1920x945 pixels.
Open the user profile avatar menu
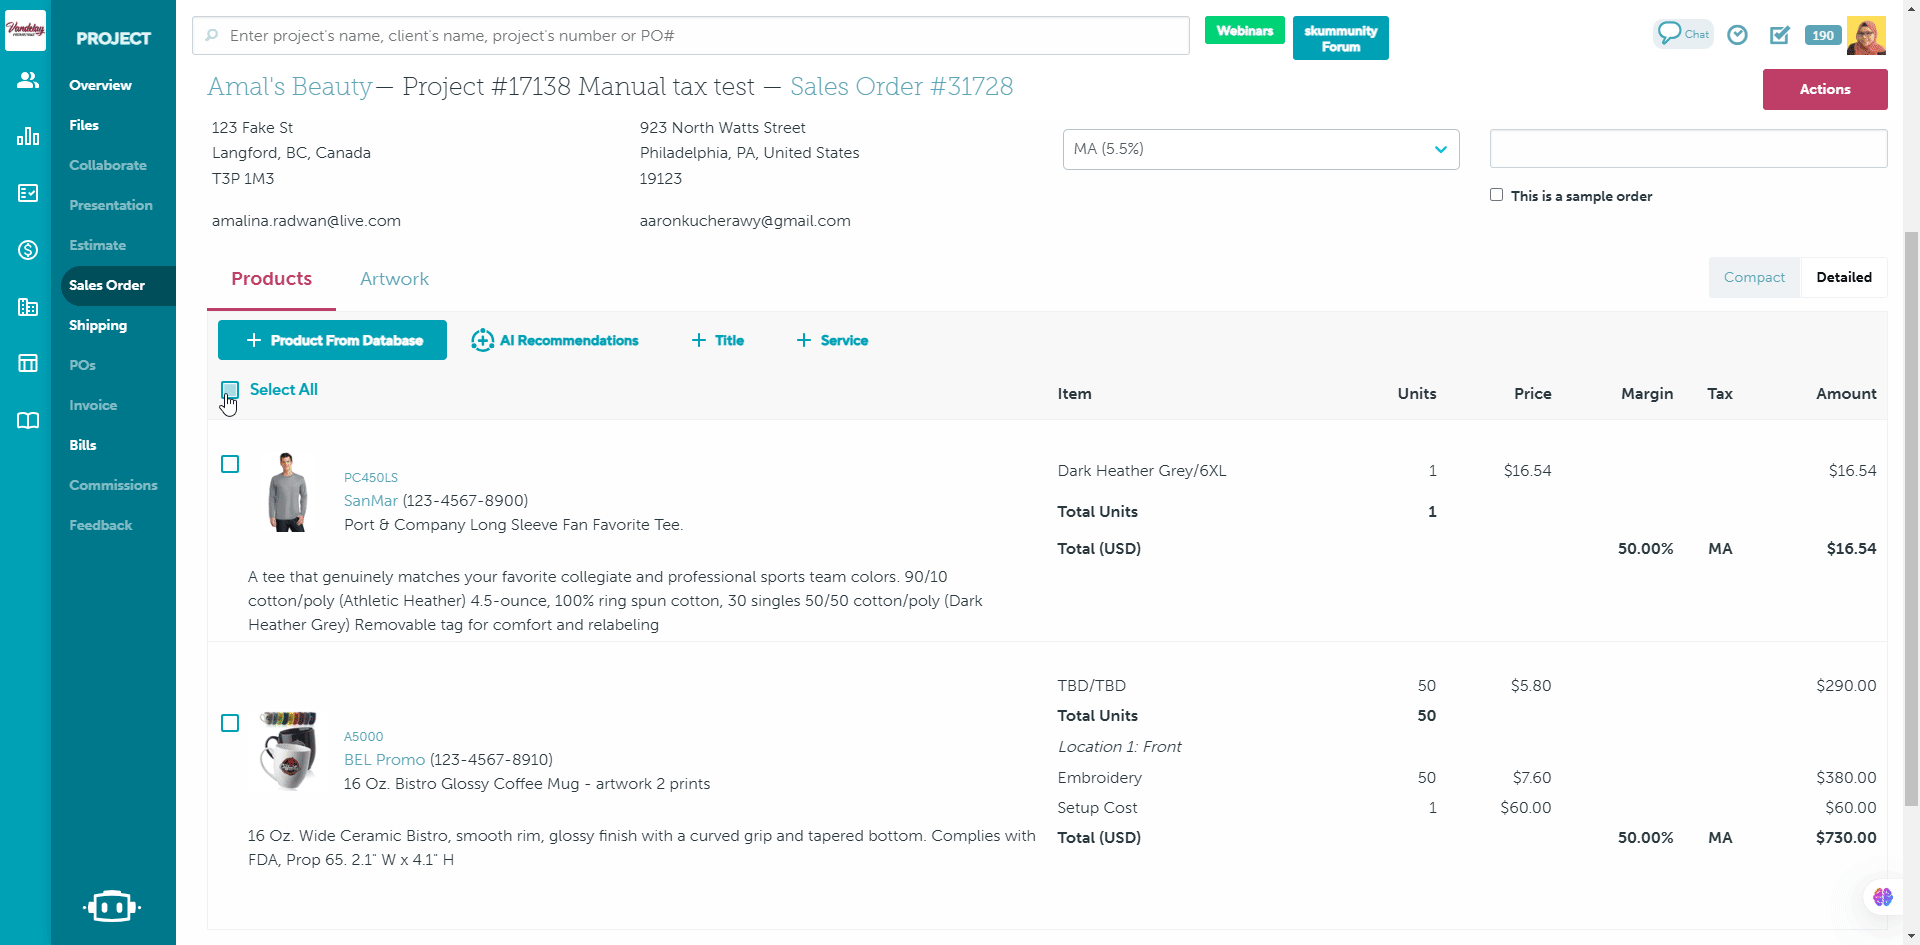(1866, 35)
